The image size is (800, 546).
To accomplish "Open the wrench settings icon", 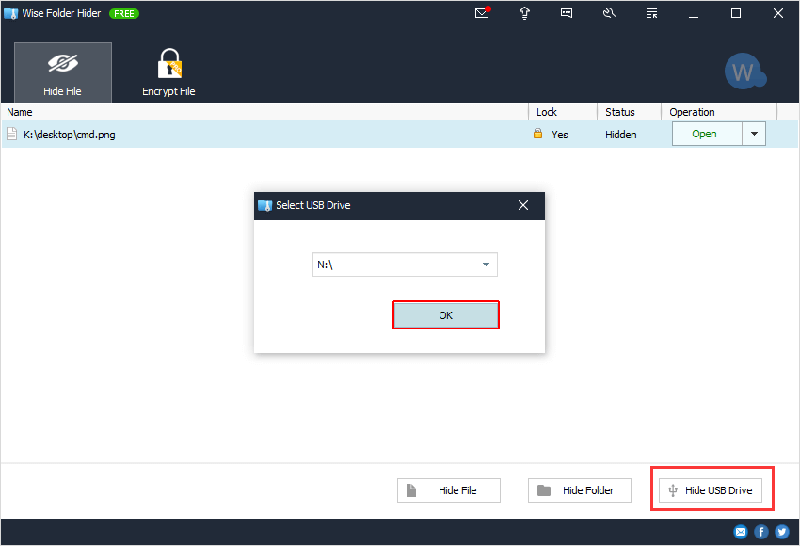I will click(x=609, y=13).
